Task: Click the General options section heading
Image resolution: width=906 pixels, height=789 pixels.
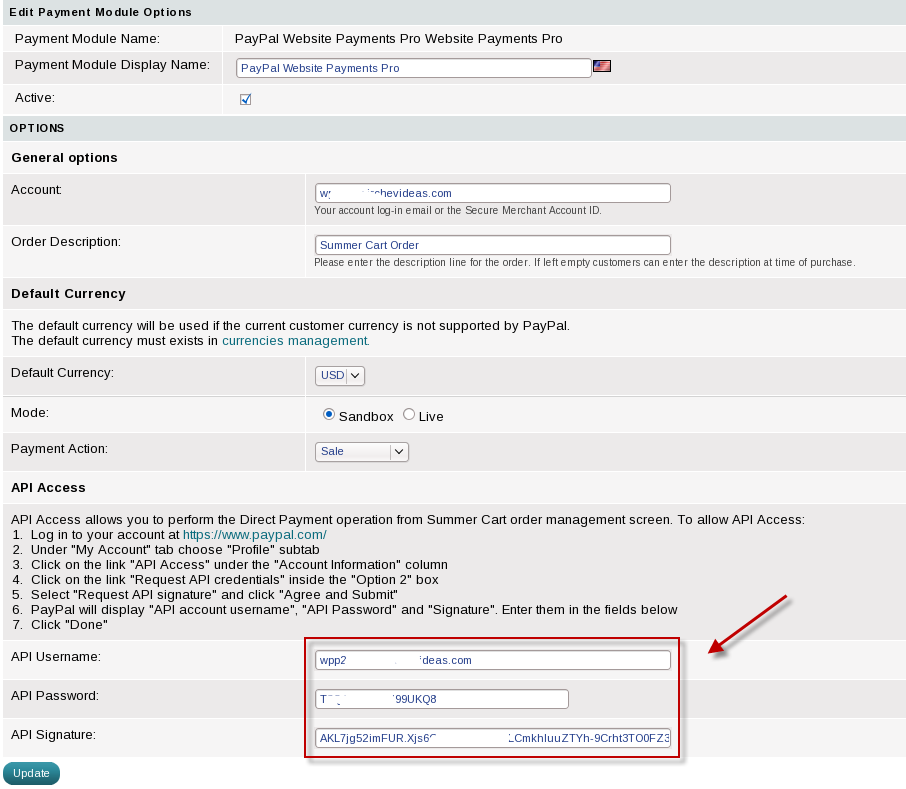Action: click(64, 157)
